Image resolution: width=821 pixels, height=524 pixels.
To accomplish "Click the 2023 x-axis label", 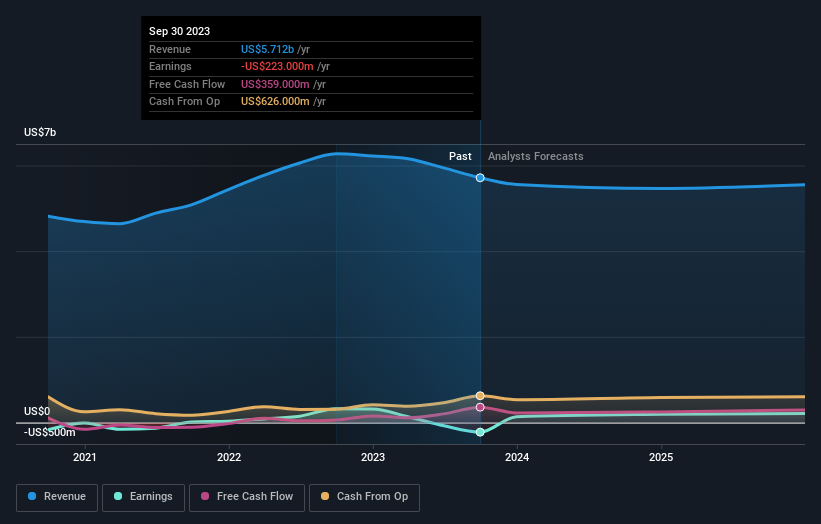I will 373,458.
